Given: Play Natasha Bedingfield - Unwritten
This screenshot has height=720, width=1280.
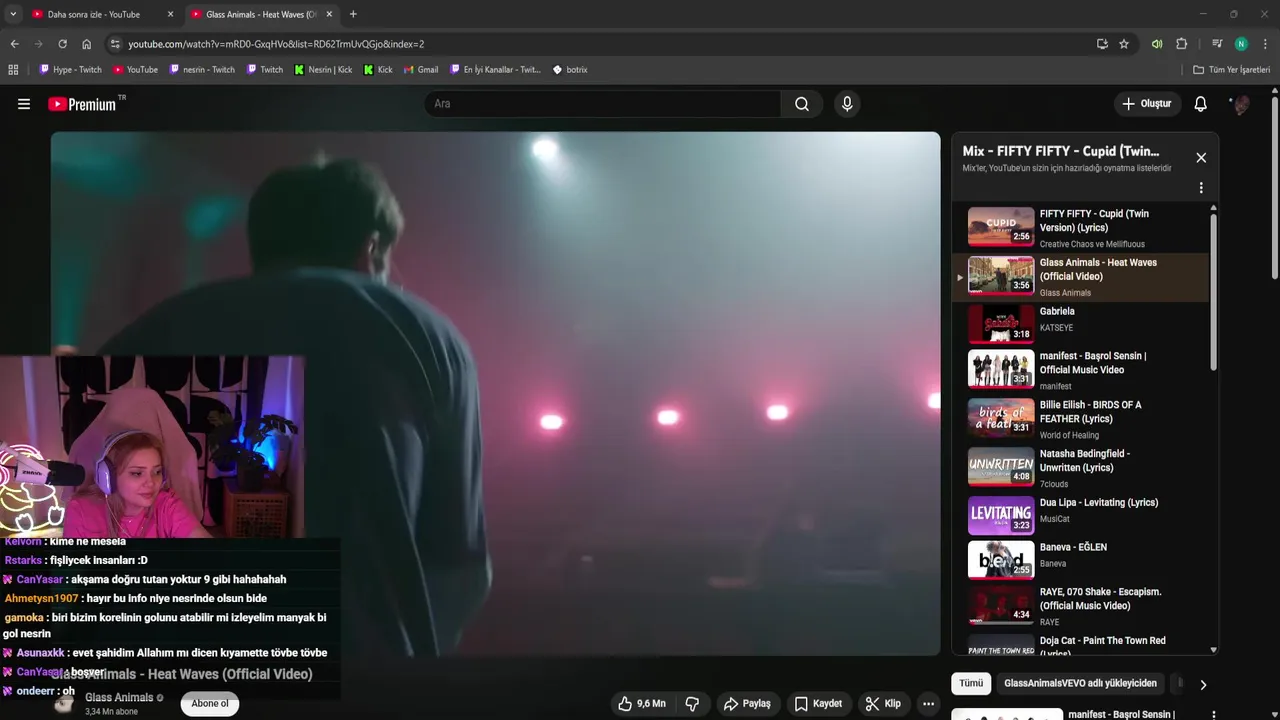Looking at the screenshot, I should [1080, 468].
